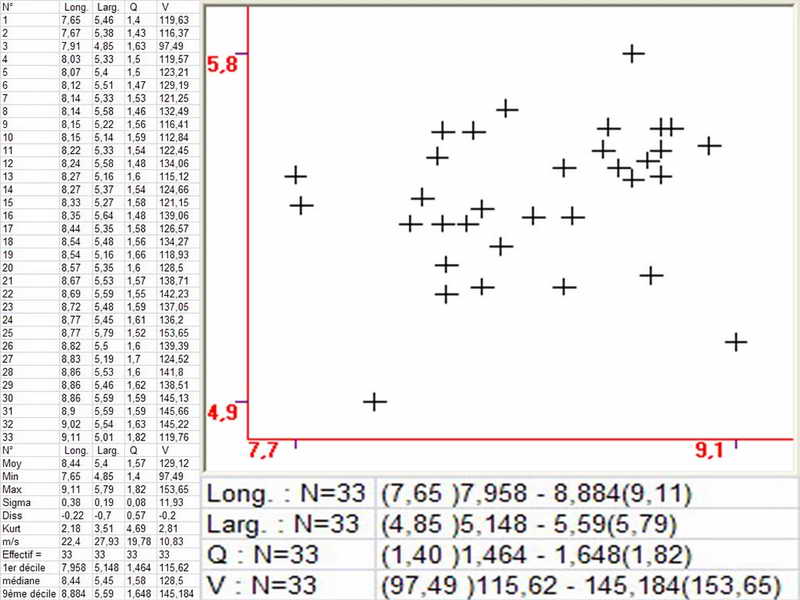Select the 7,7 label on the horizontal axis
Viewport: 800px width, 600px height.
pyautogui.click(x=263, y=451)
